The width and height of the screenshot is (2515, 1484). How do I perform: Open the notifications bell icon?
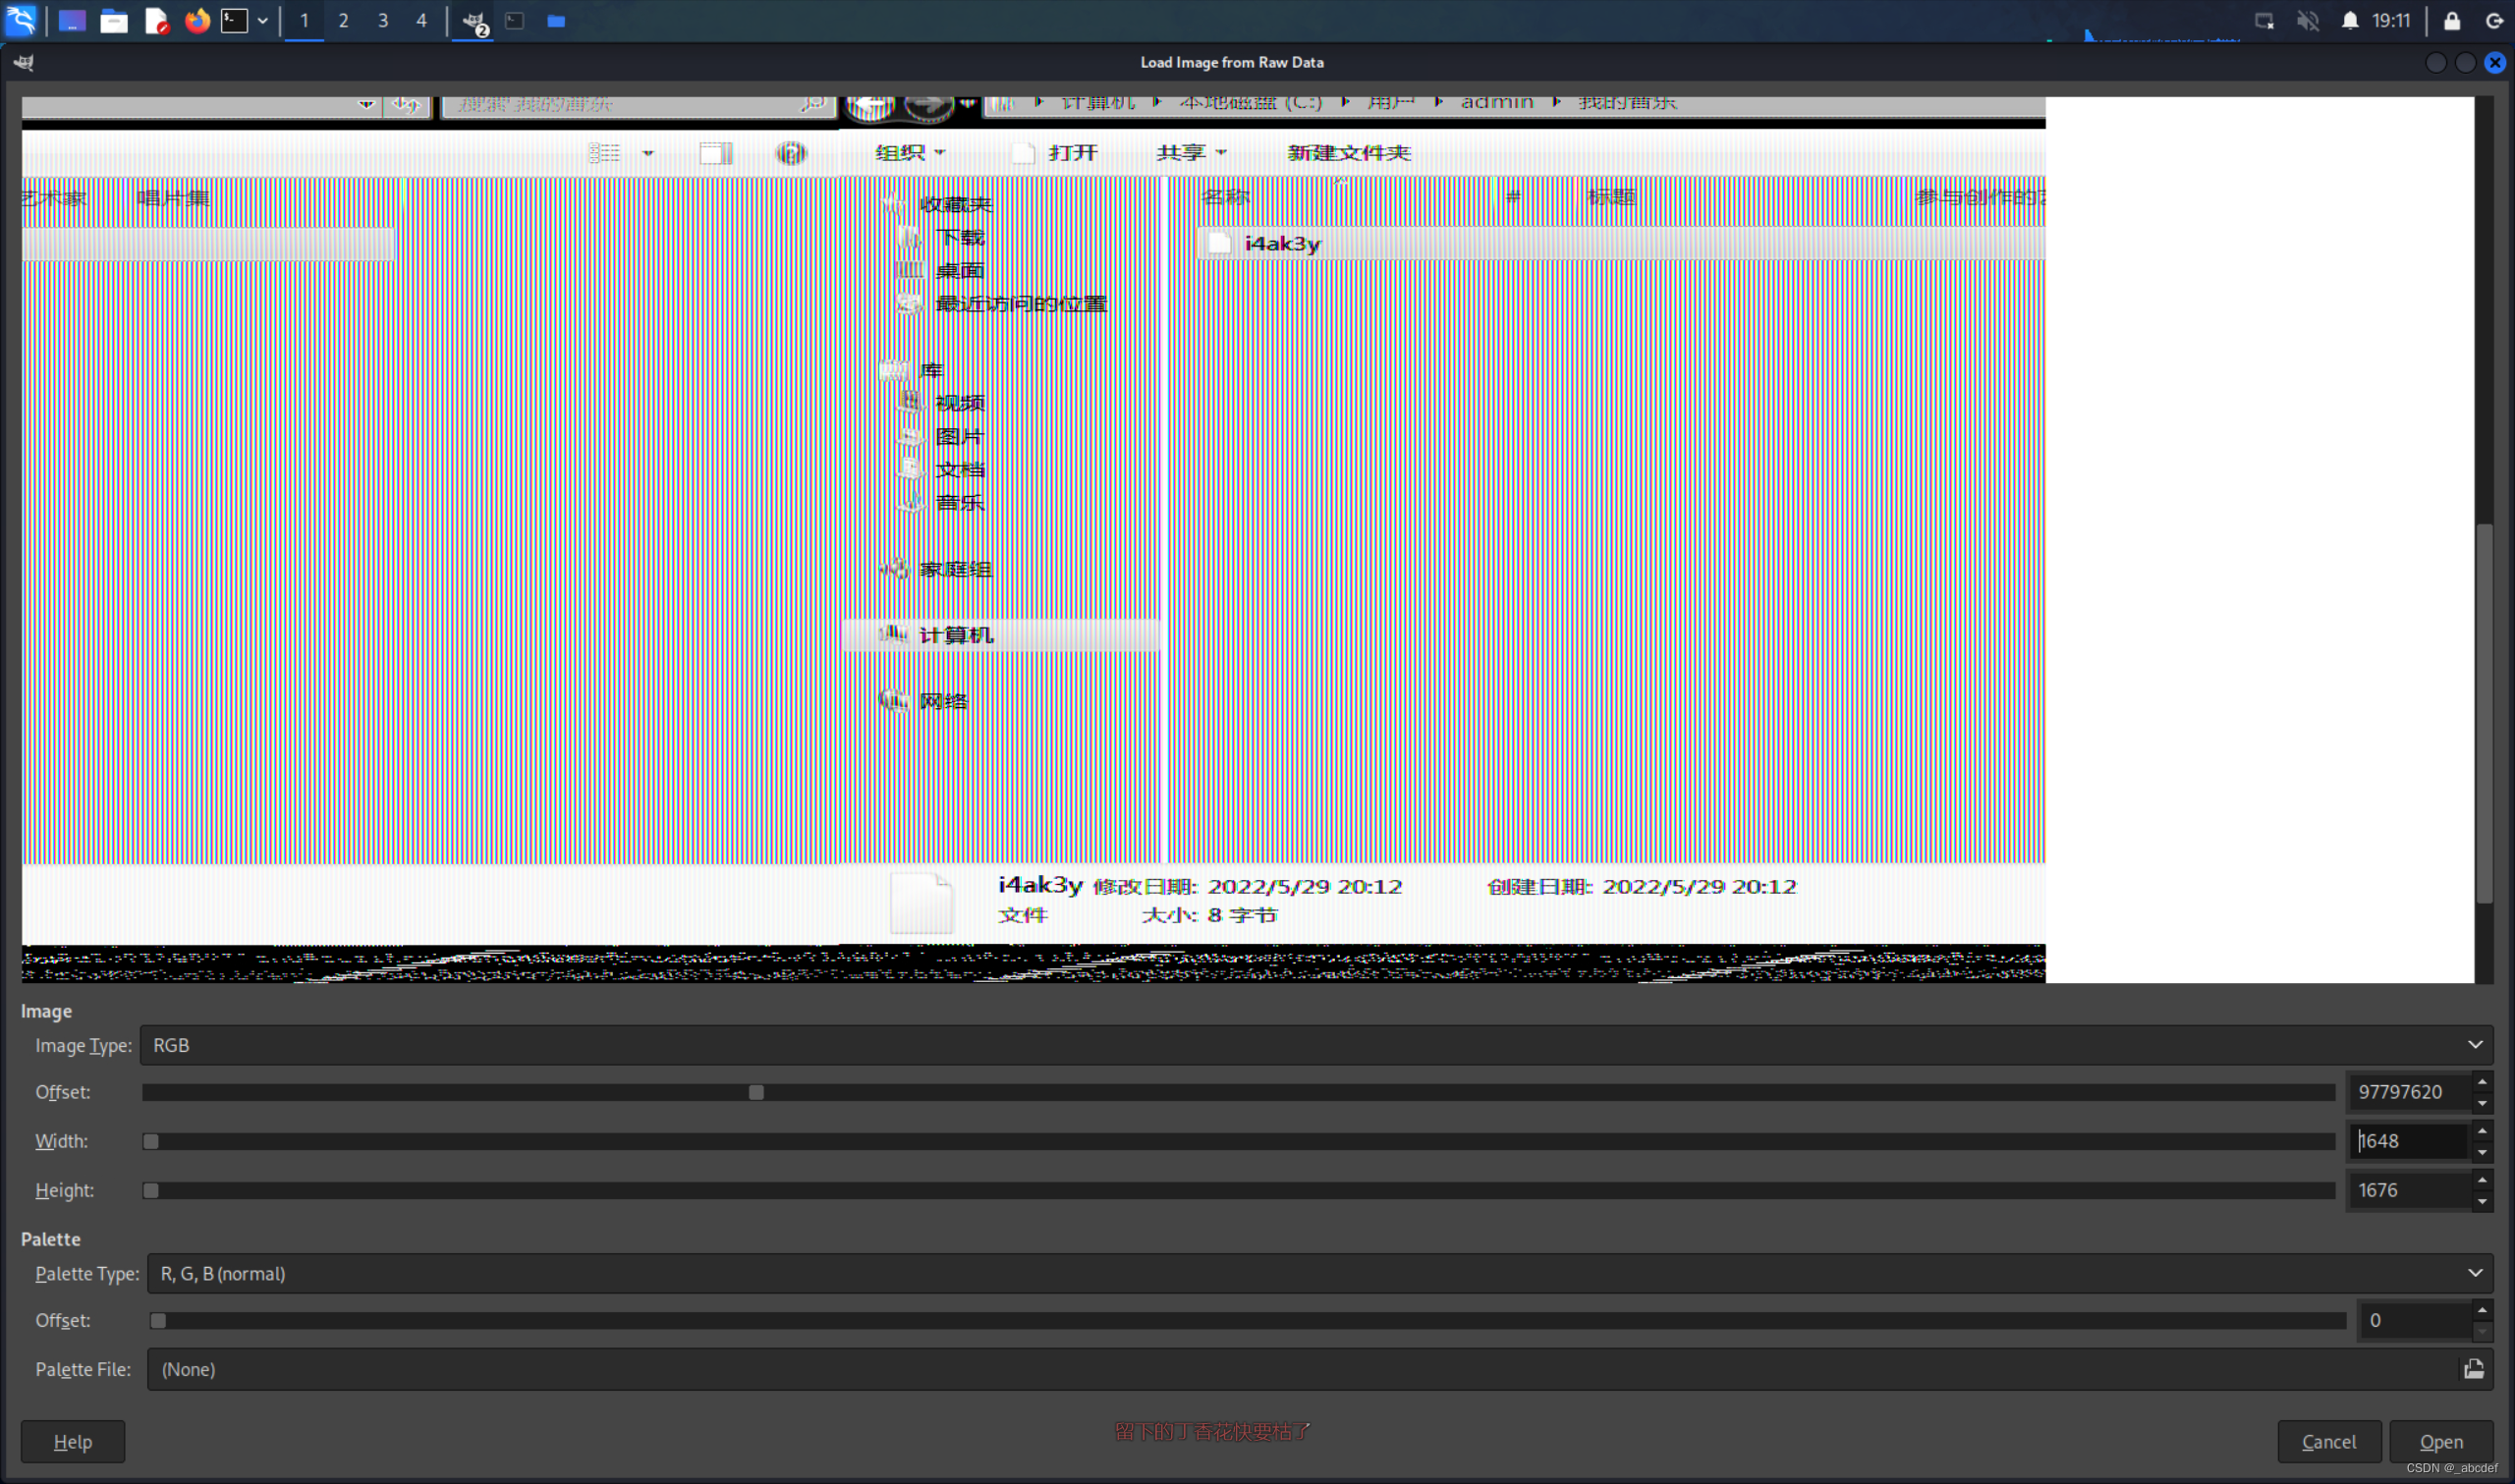(2350, 20)
